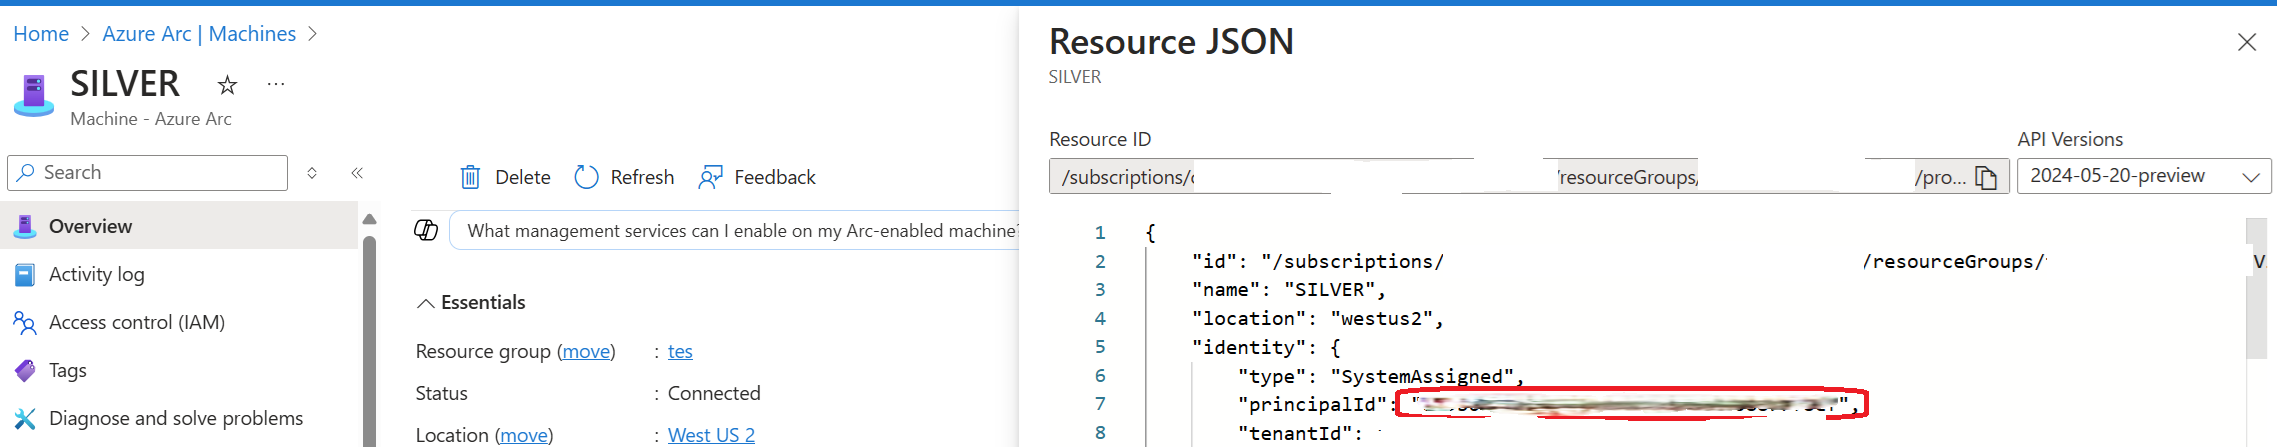Viewport: 2277px width, 447px height.
Task: Refresh the machine overview
Action: pyautogui.click(x=624, y=177)
